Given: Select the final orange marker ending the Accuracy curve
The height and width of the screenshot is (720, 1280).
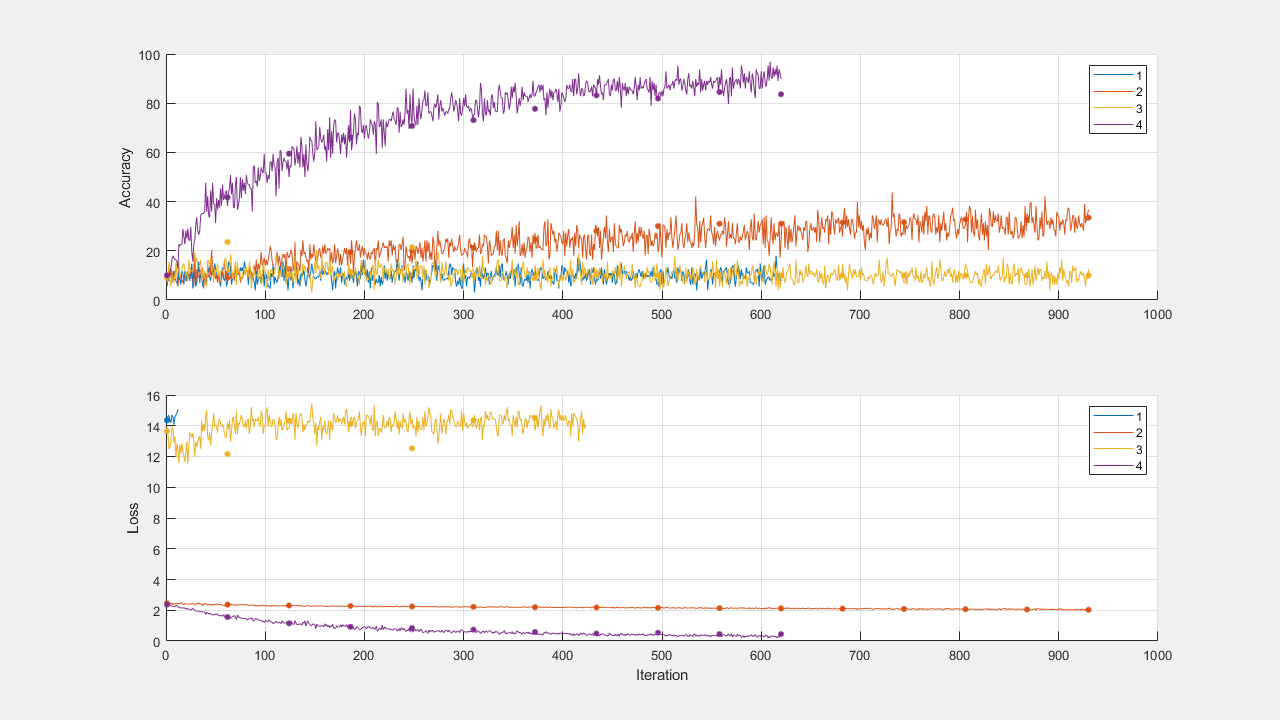Looking at the screenshot, I should click(x=1088, y=218).
